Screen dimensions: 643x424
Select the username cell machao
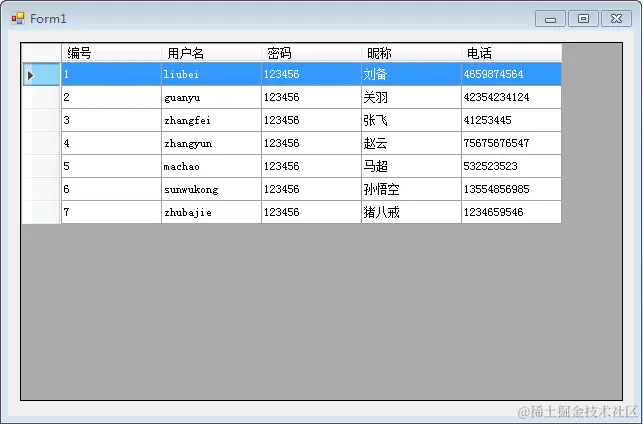point(211,166)
